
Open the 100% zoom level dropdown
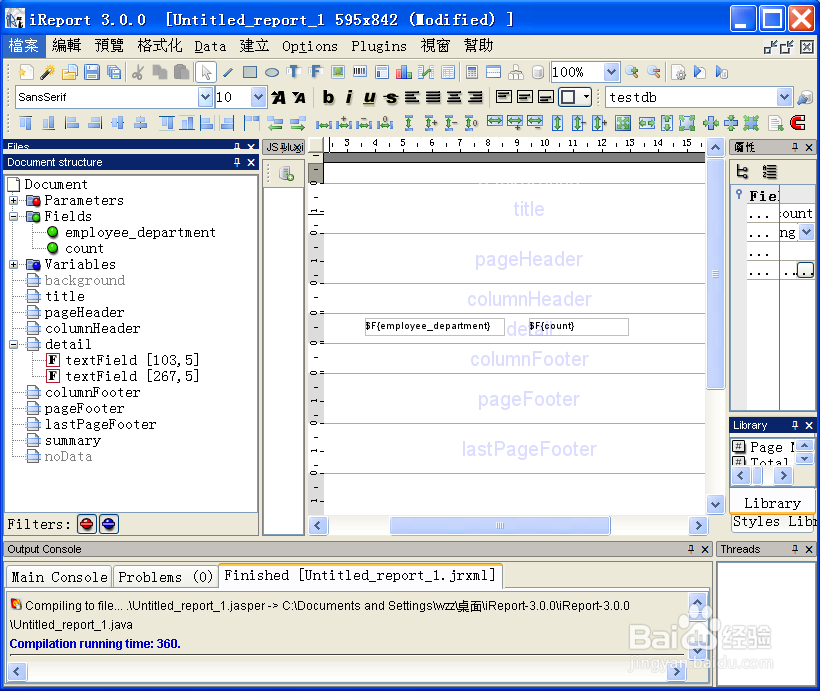pos(611,72)
